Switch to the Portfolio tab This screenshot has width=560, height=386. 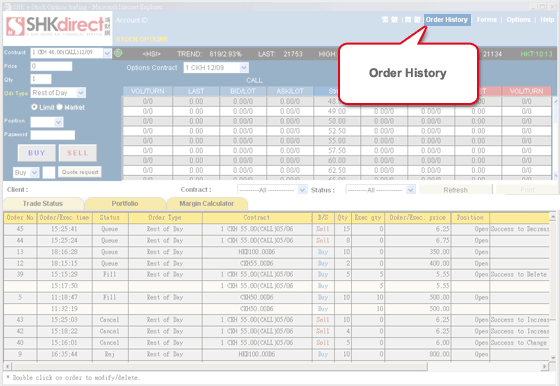125,204
